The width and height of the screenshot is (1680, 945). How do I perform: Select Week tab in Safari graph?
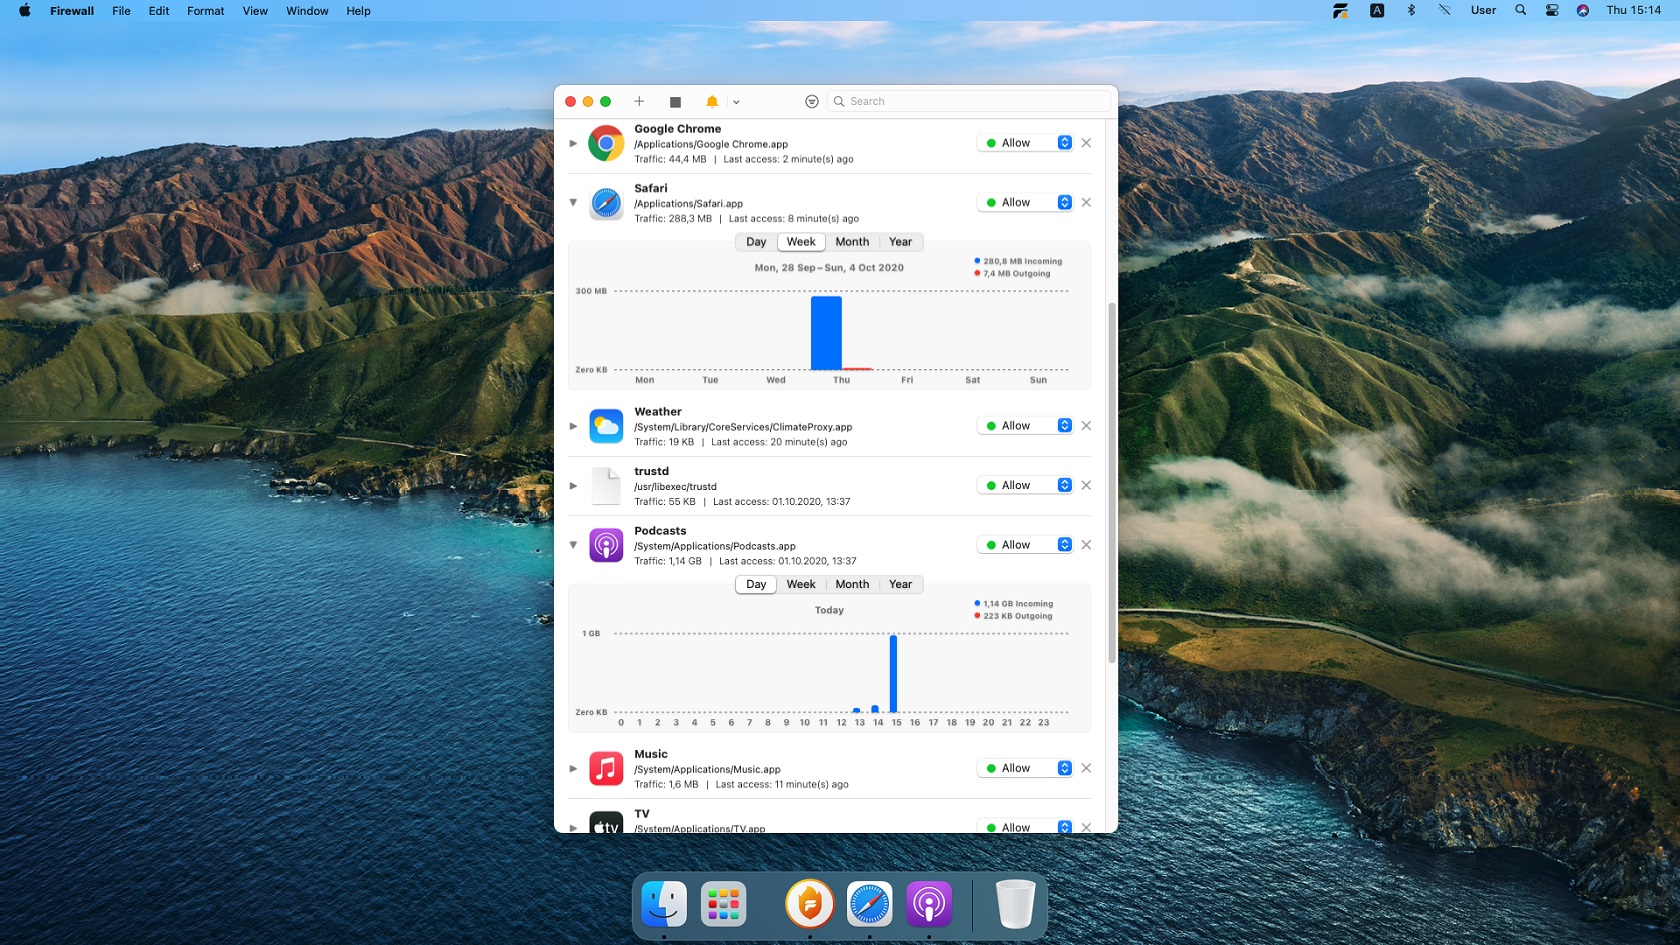(x=801, y=242)
